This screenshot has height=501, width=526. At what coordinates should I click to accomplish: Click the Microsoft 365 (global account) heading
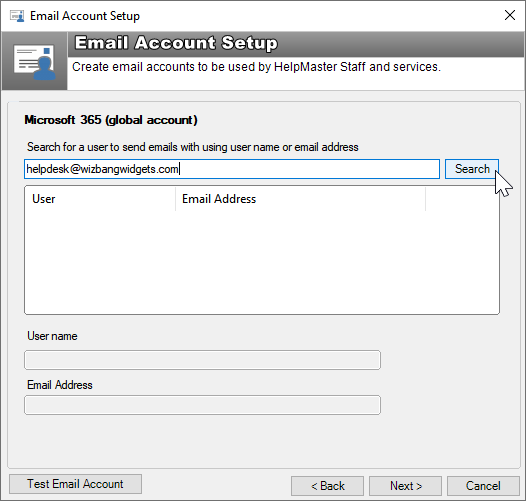coord(111,120)
